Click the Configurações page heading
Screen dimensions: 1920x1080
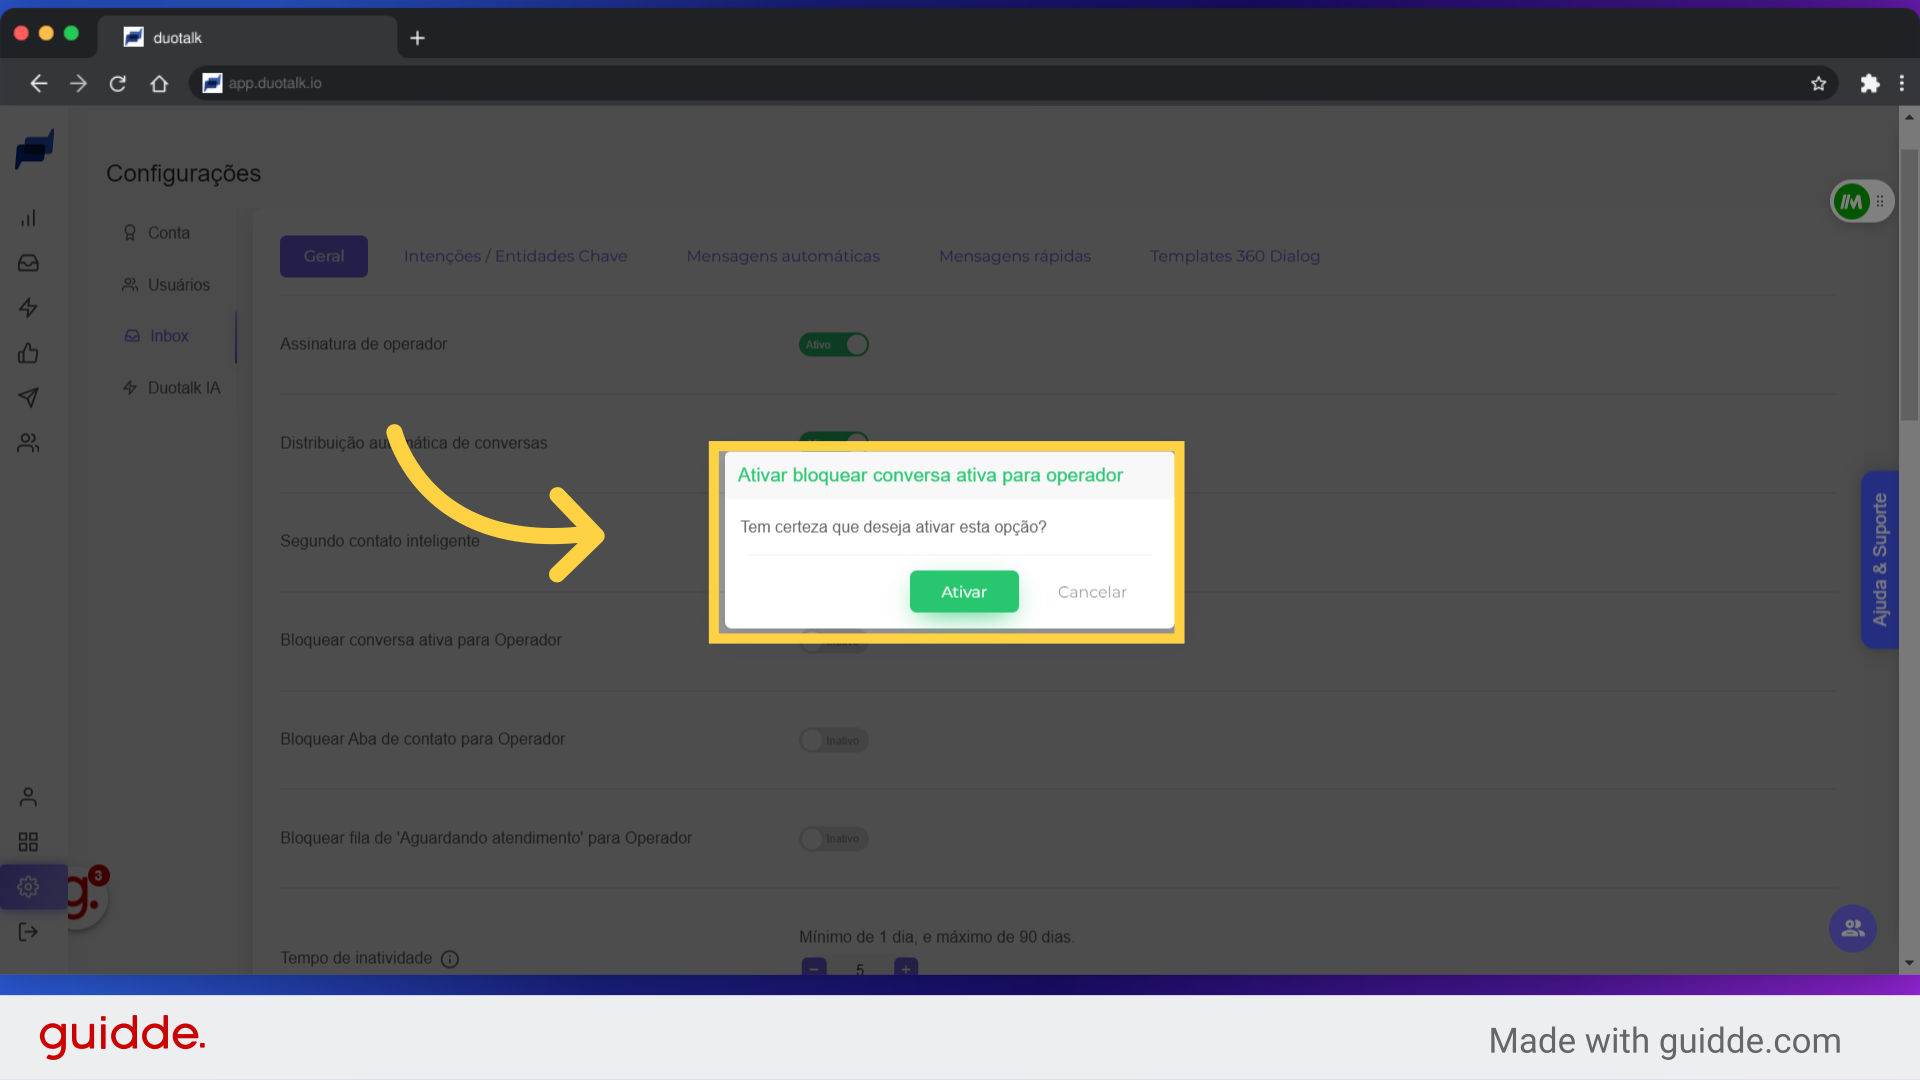(184, 174)
